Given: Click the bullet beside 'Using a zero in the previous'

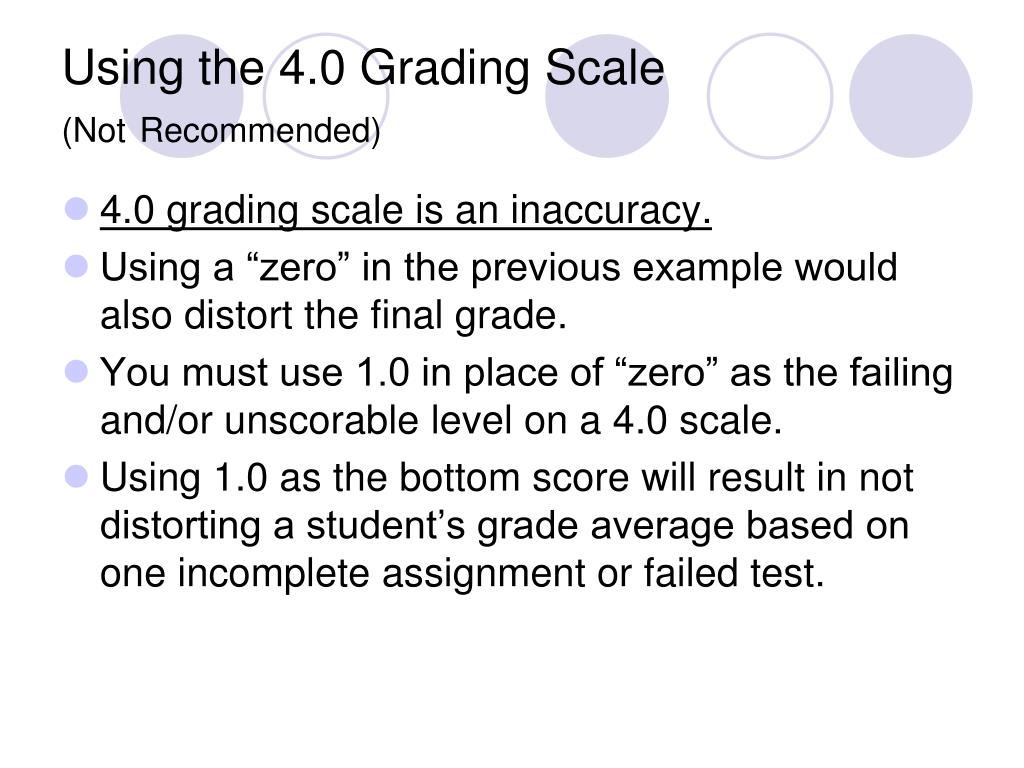Looking at the screenshot, I should 77,266.
